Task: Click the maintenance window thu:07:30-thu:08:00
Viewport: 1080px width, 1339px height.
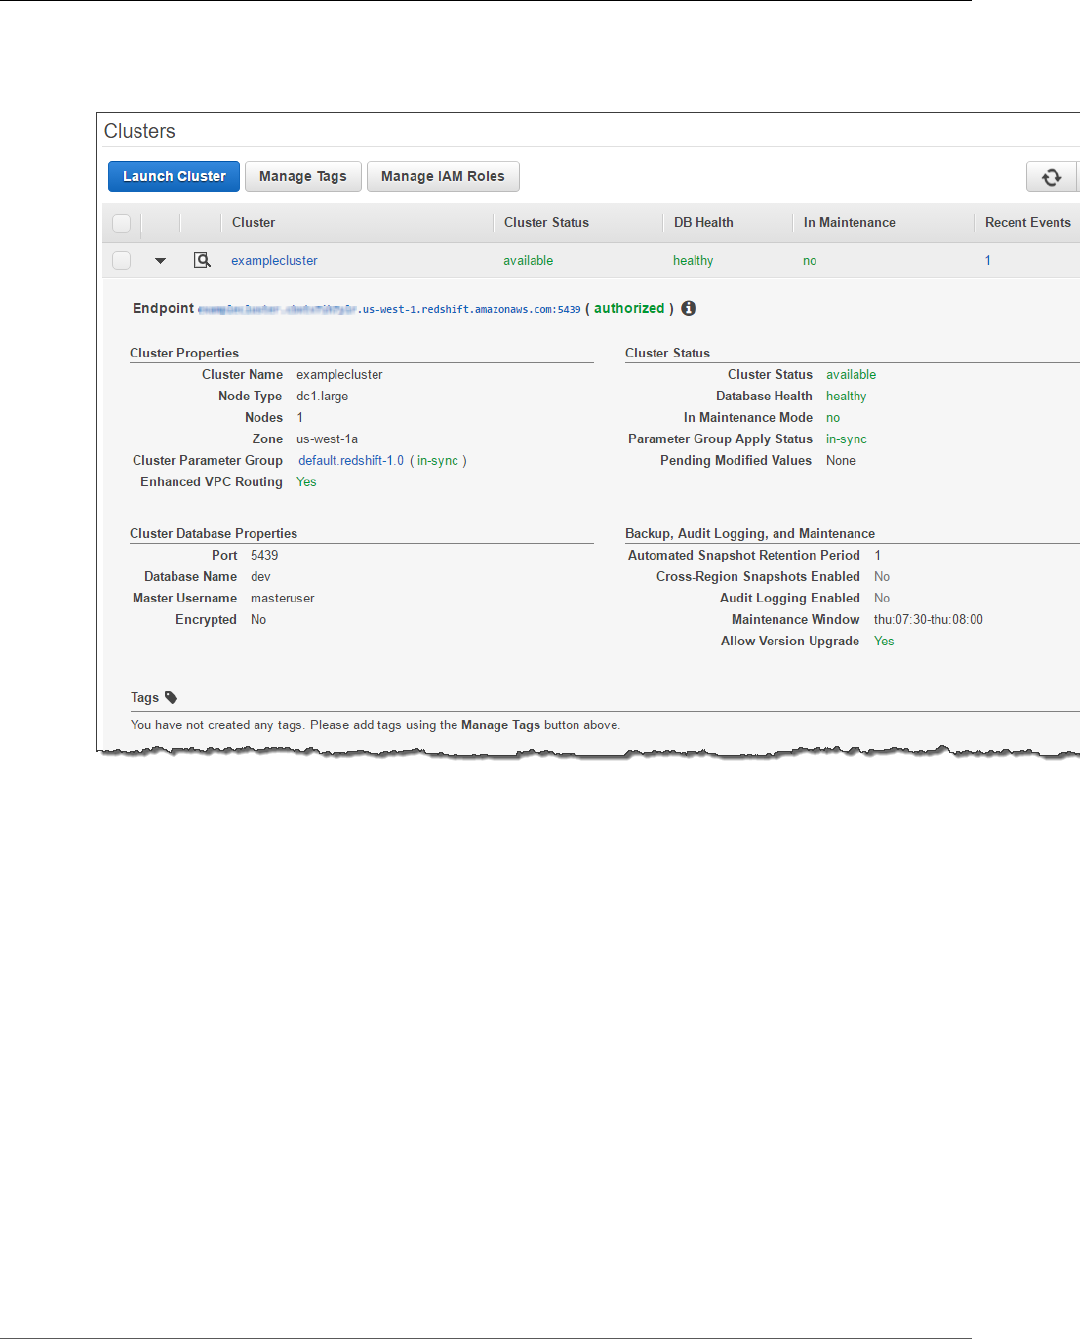Action: (x=928, y=620)
